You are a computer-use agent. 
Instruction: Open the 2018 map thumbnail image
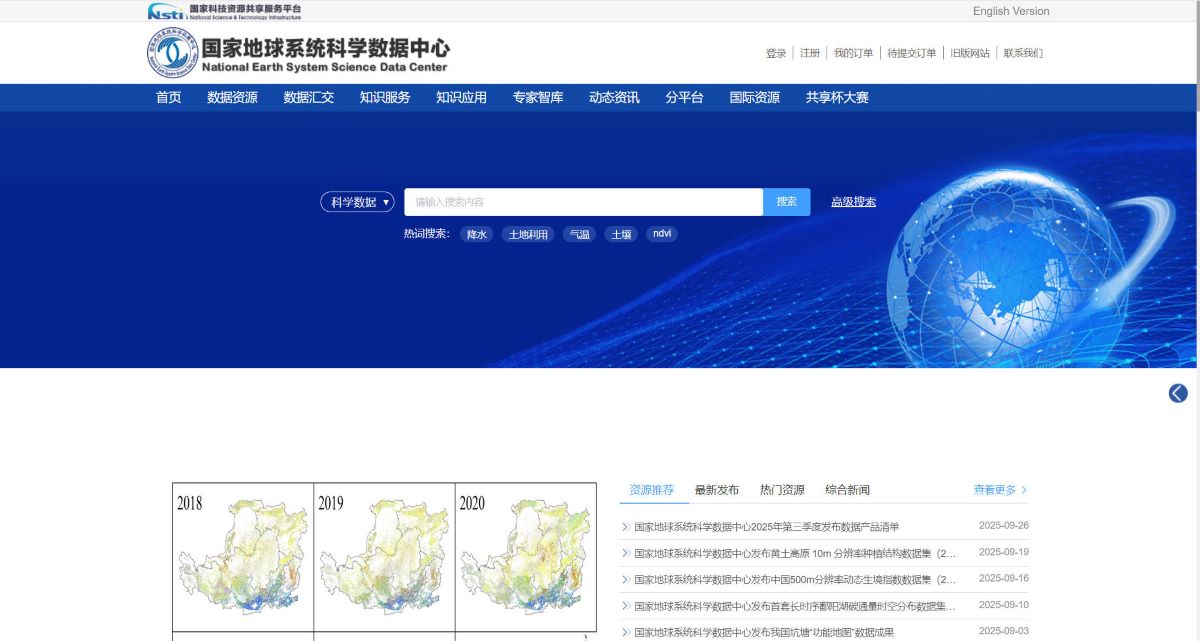click(243, 556)
